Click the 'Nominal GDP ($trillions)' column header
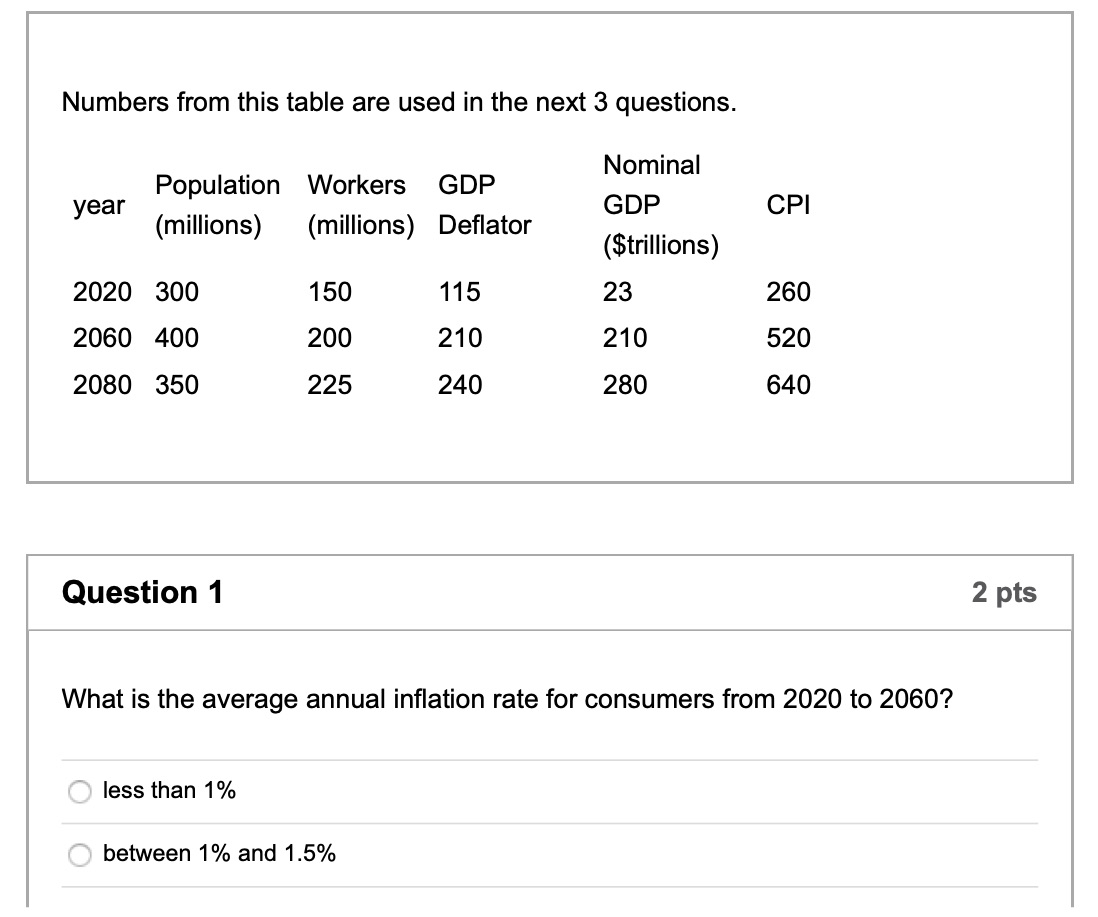The image size is (1098, 917). tap(658, 204)
